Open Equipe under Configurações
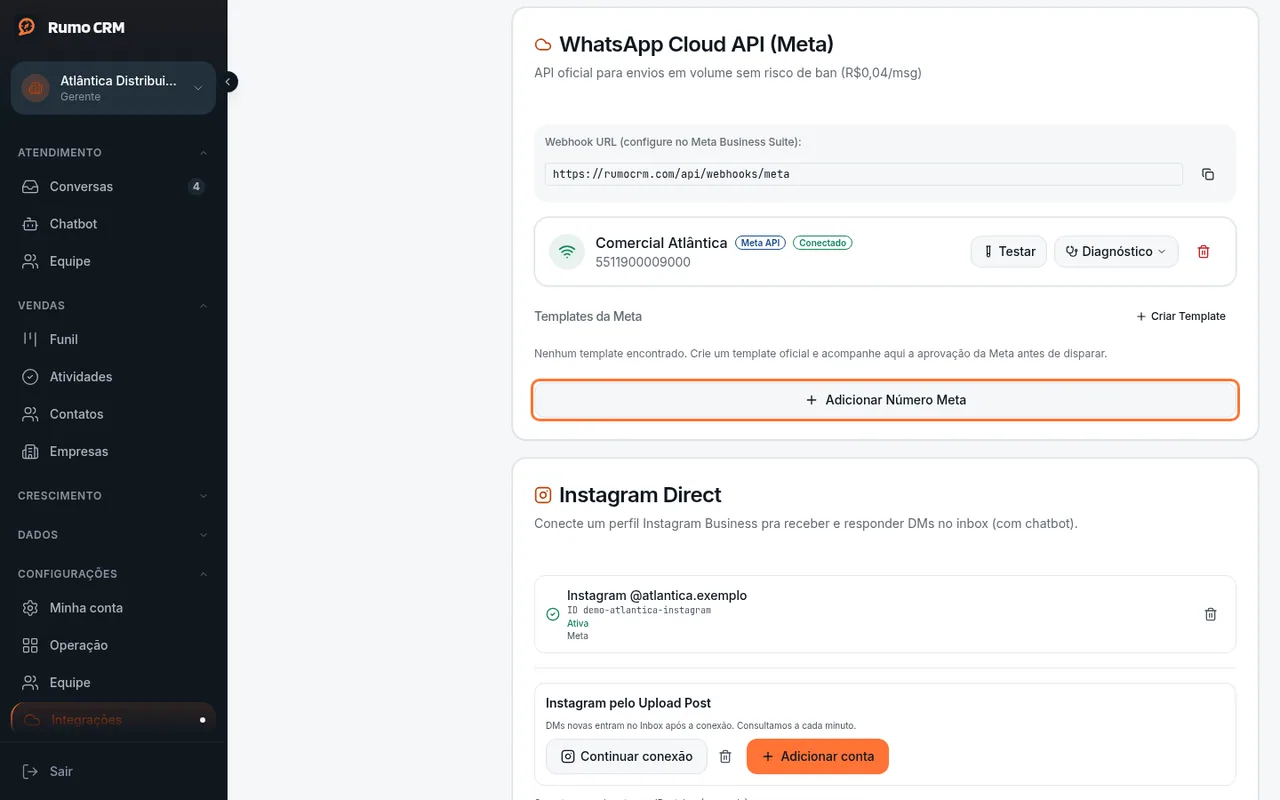 click(x=113, y=683)
